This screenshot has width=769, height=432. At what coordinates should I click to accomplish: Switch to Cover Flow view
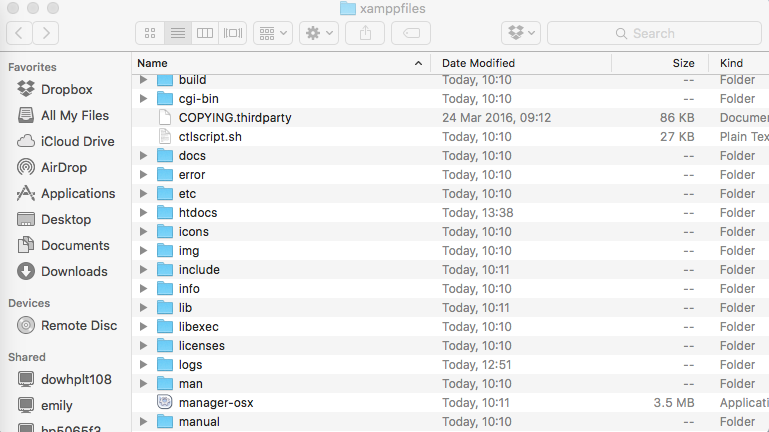[232, 33]
